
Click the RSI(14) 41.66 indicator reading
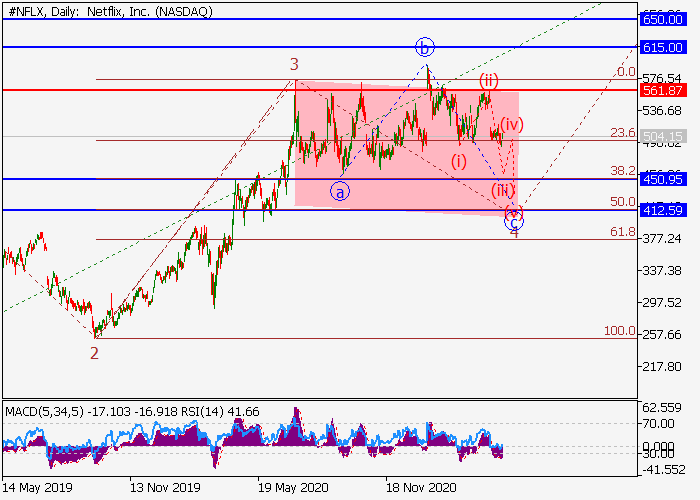(x=220, y=412)
